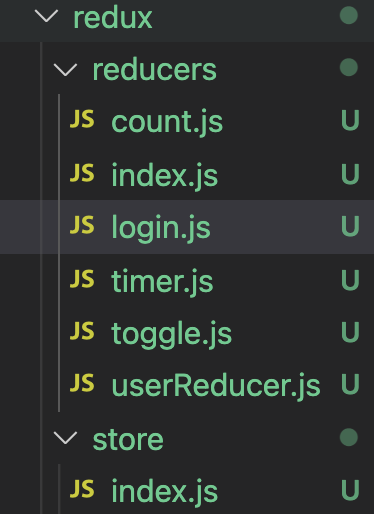Click the U badge on reducers index.js
The image size is (374, 514).
coord(350,173)
